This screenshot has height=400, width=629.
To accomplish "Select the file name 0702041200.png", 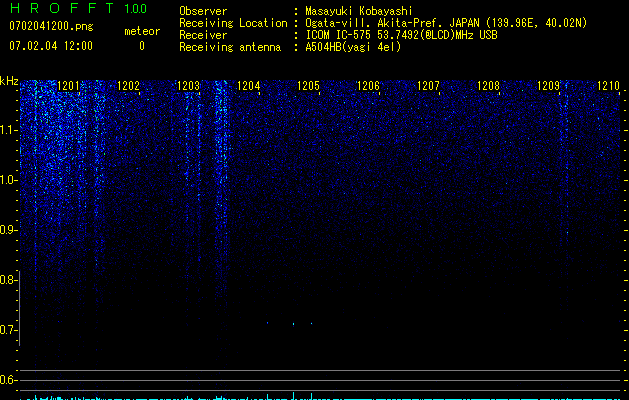I will [x=51, y=27].
